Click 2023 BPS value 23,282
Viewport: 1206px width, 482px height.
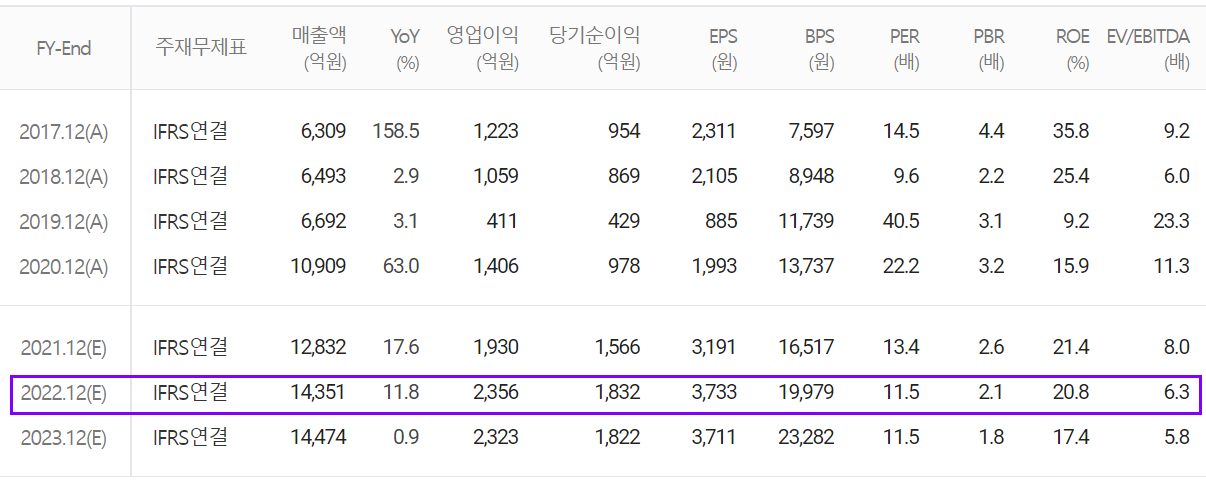pos(806,437)
